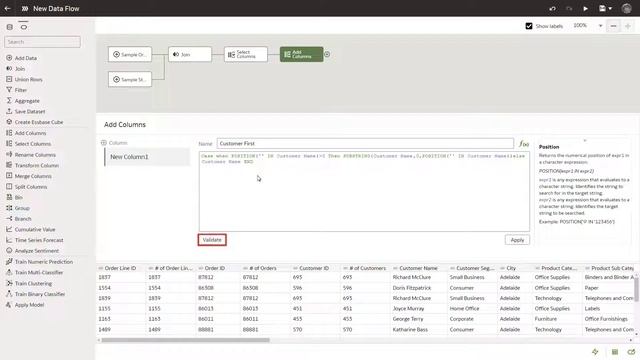Select the Create Essbase Cube step
Viewport: 640px width, 360px height.
click(x=35, y=122)
